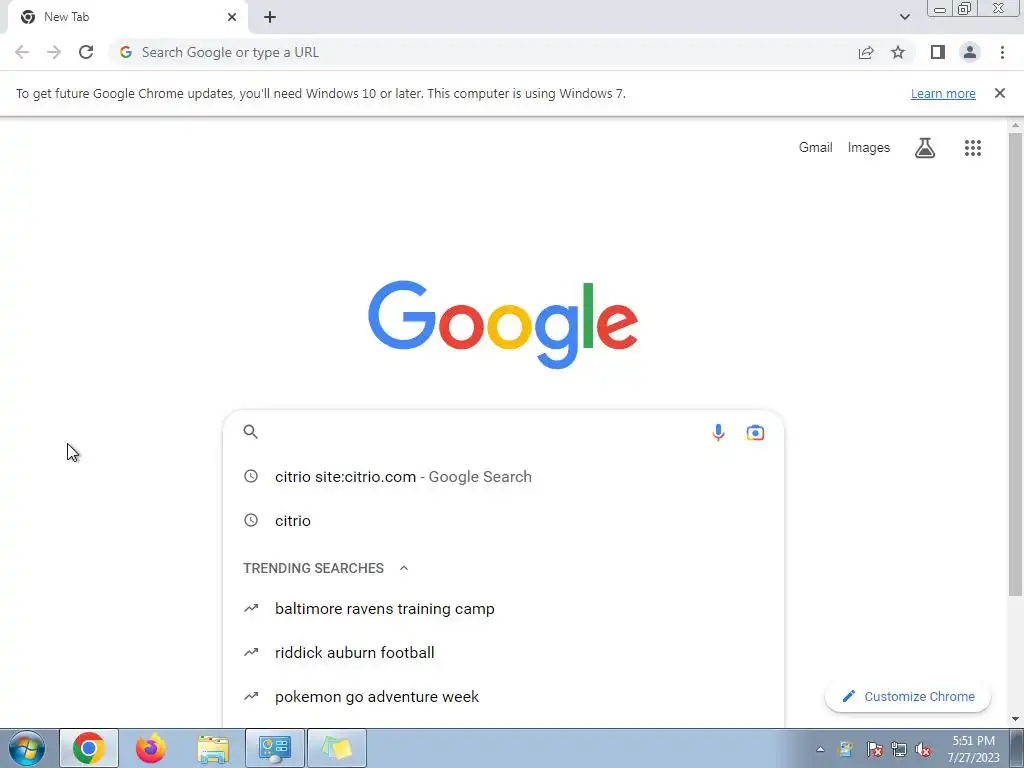Image resolution: width=1024 pixels, height=768 pixels.
Task: Click Chrome in the taskbar
Action: pyautogui.click(x=89, y=748)
